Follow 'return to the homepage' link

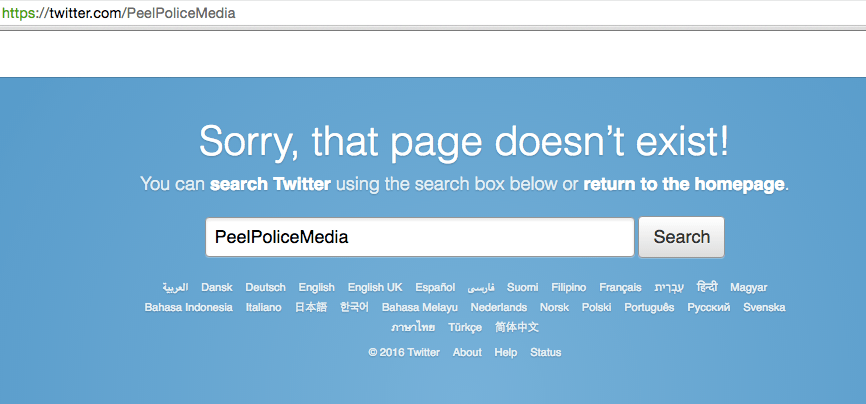[x=685, y=184]
